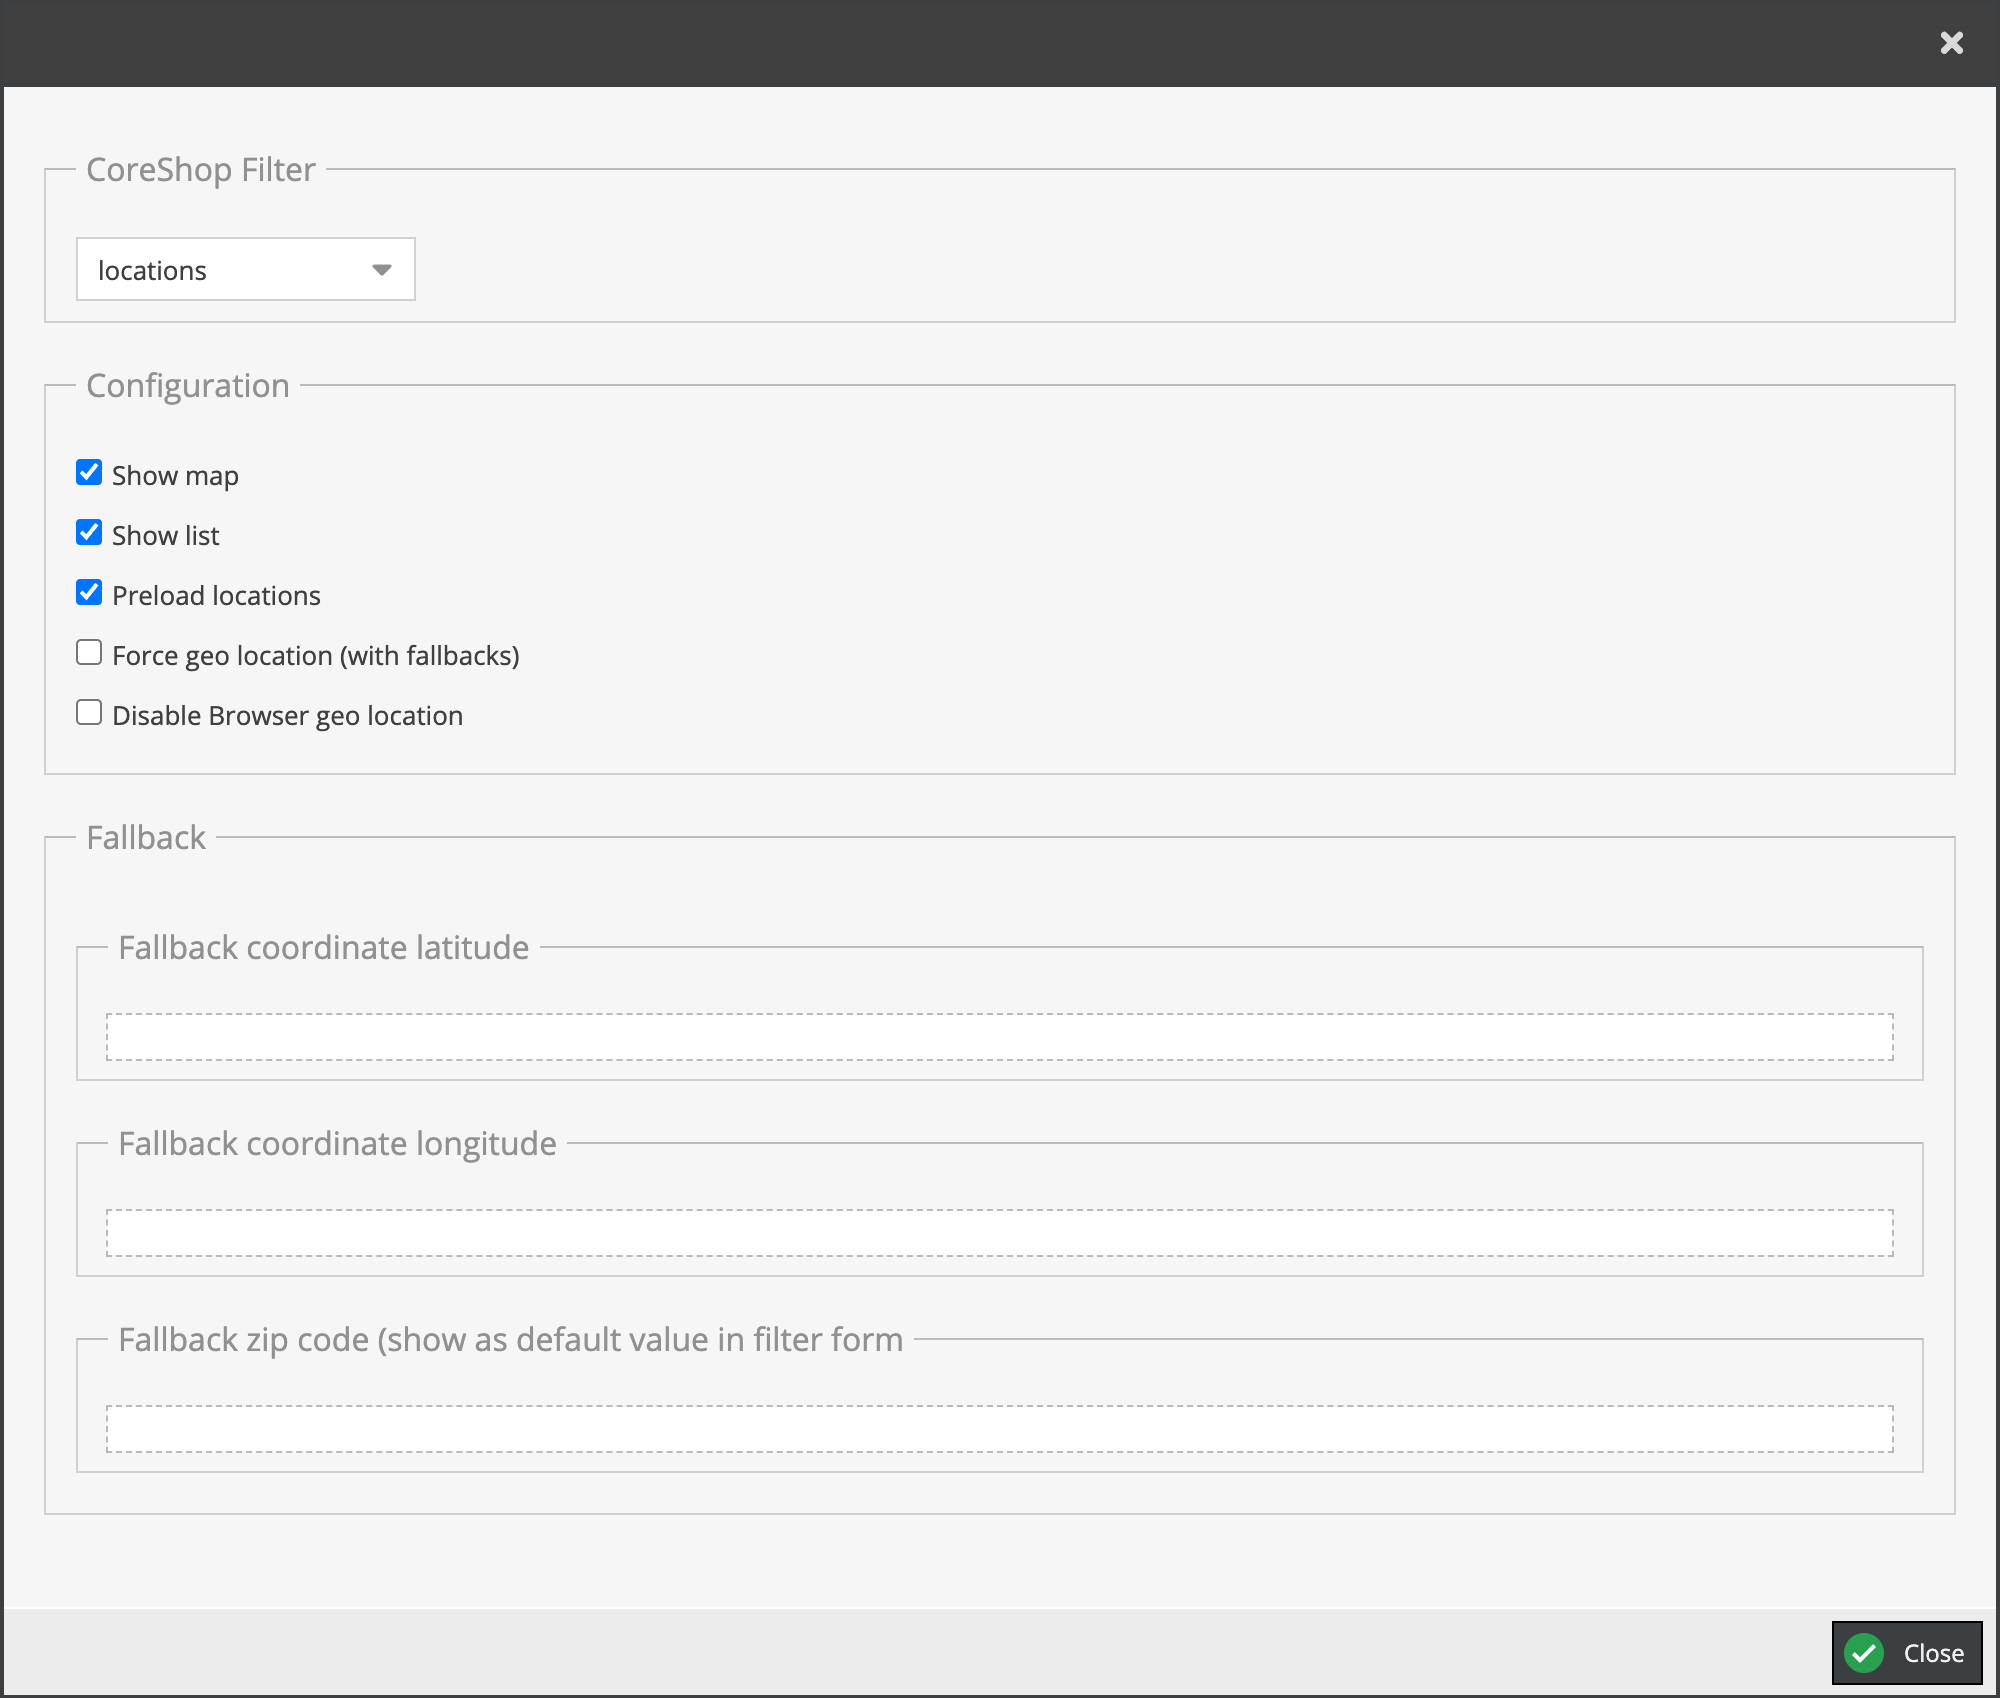The width and height of the screenshot is (2000, 1698).
Task: Toggle 'Show map' checkbox off
Action: pyautogui.click(x=89, y=472)
